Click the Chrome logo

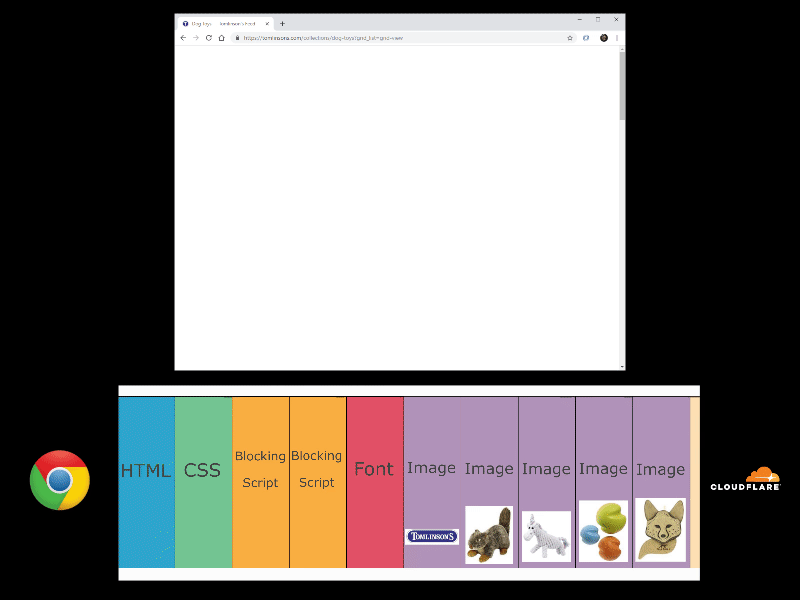[x=60, y=480]
